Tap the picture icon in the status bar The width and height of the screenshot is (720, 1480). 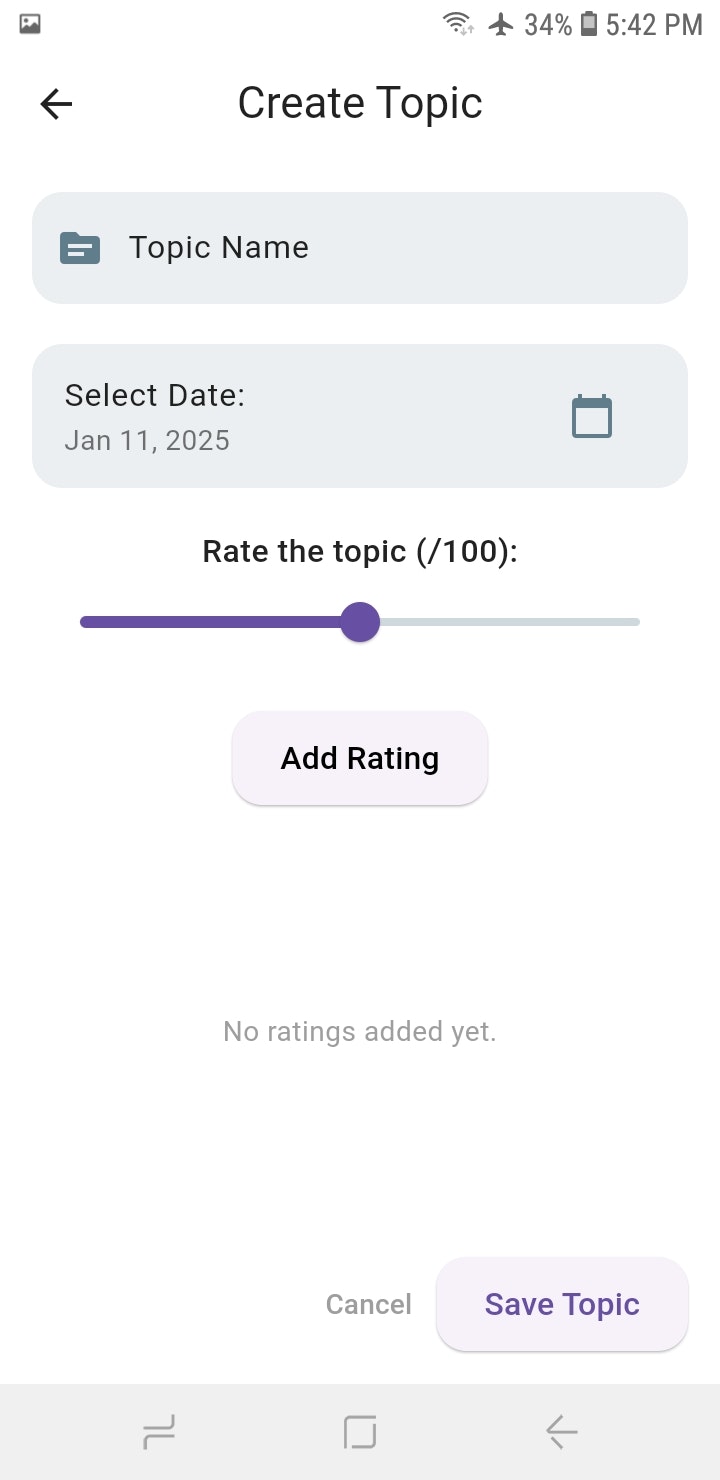pyautogui.click(x=30, y=24)
